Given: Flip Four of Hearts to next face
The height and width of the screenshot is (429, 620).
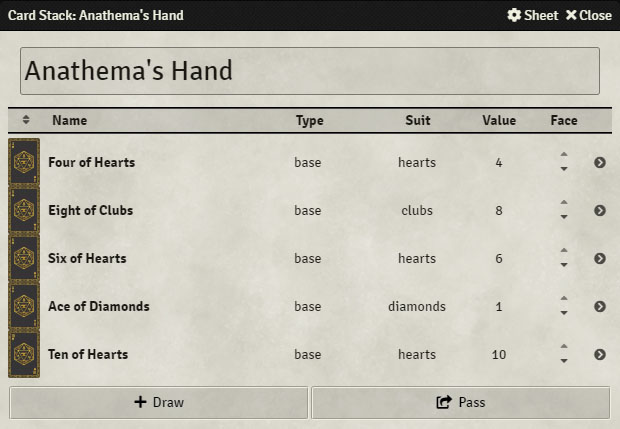Looking at the screenshot, I should tap(564, 154).
